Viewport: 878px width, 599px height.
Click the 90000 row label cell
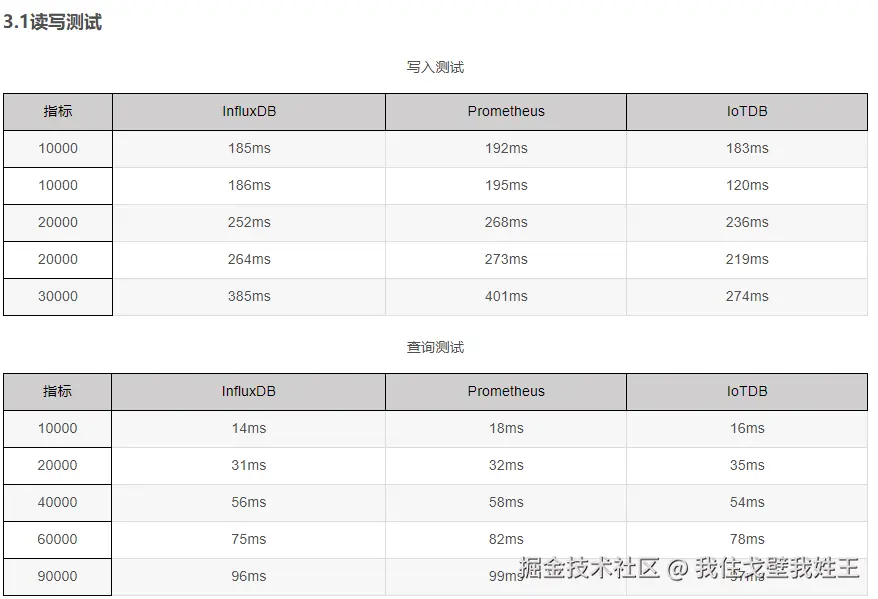(x=58, y=576)
